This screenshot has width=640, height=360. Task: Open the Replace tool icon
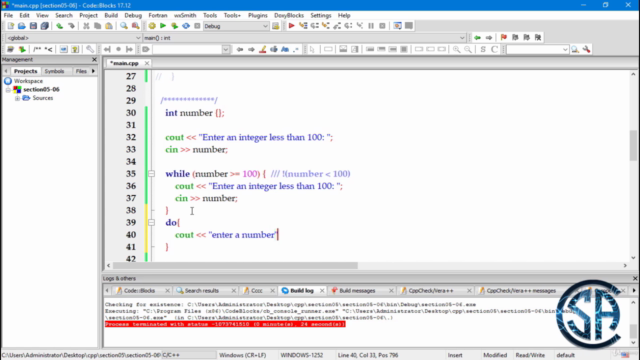pos(135,26)
